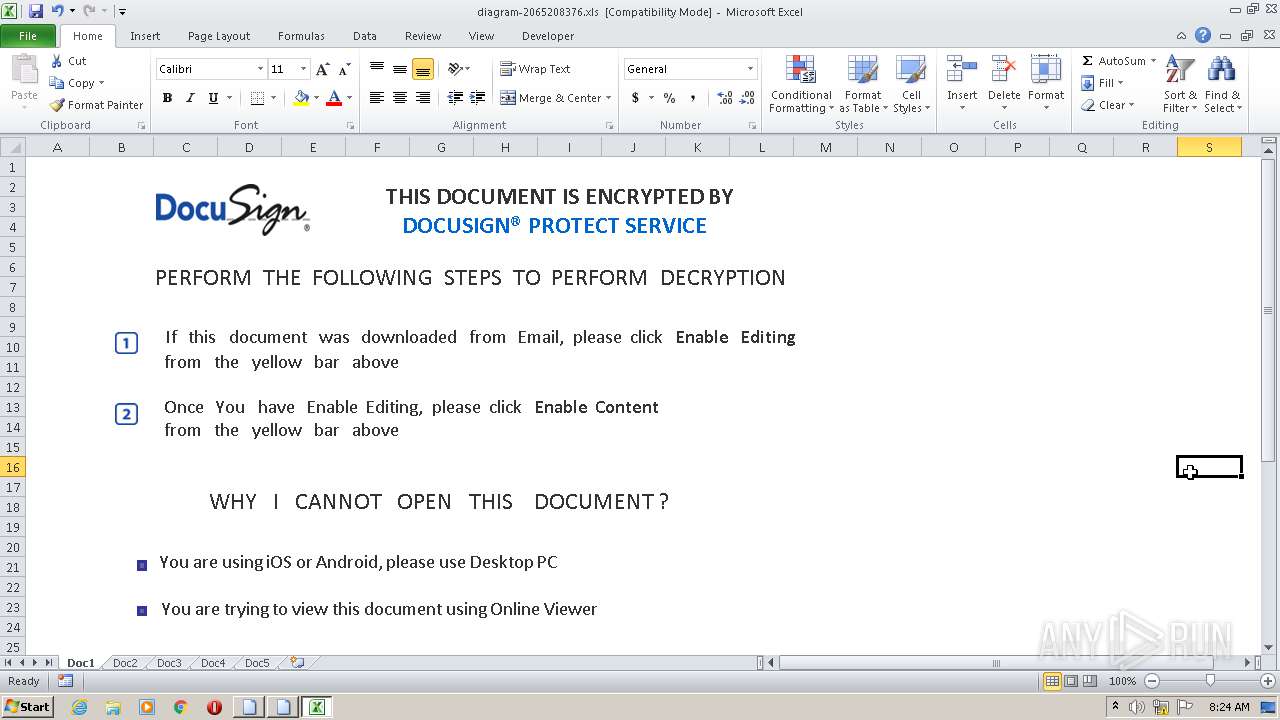Apply fill color paint bucket

click(300, 98)
